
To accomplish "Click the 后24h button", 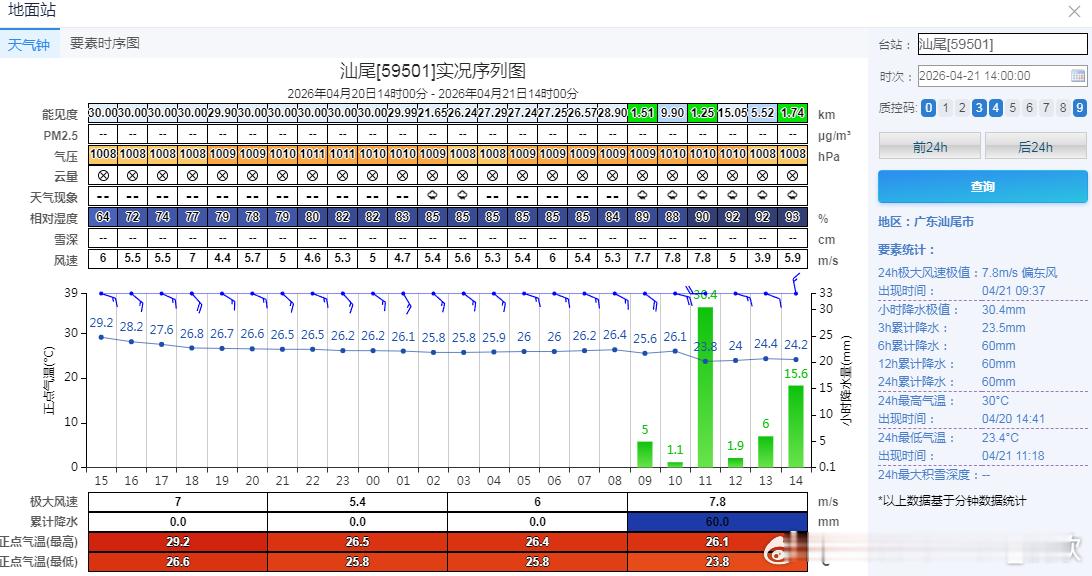I will pyautogui.click(x=1036, y=146).
